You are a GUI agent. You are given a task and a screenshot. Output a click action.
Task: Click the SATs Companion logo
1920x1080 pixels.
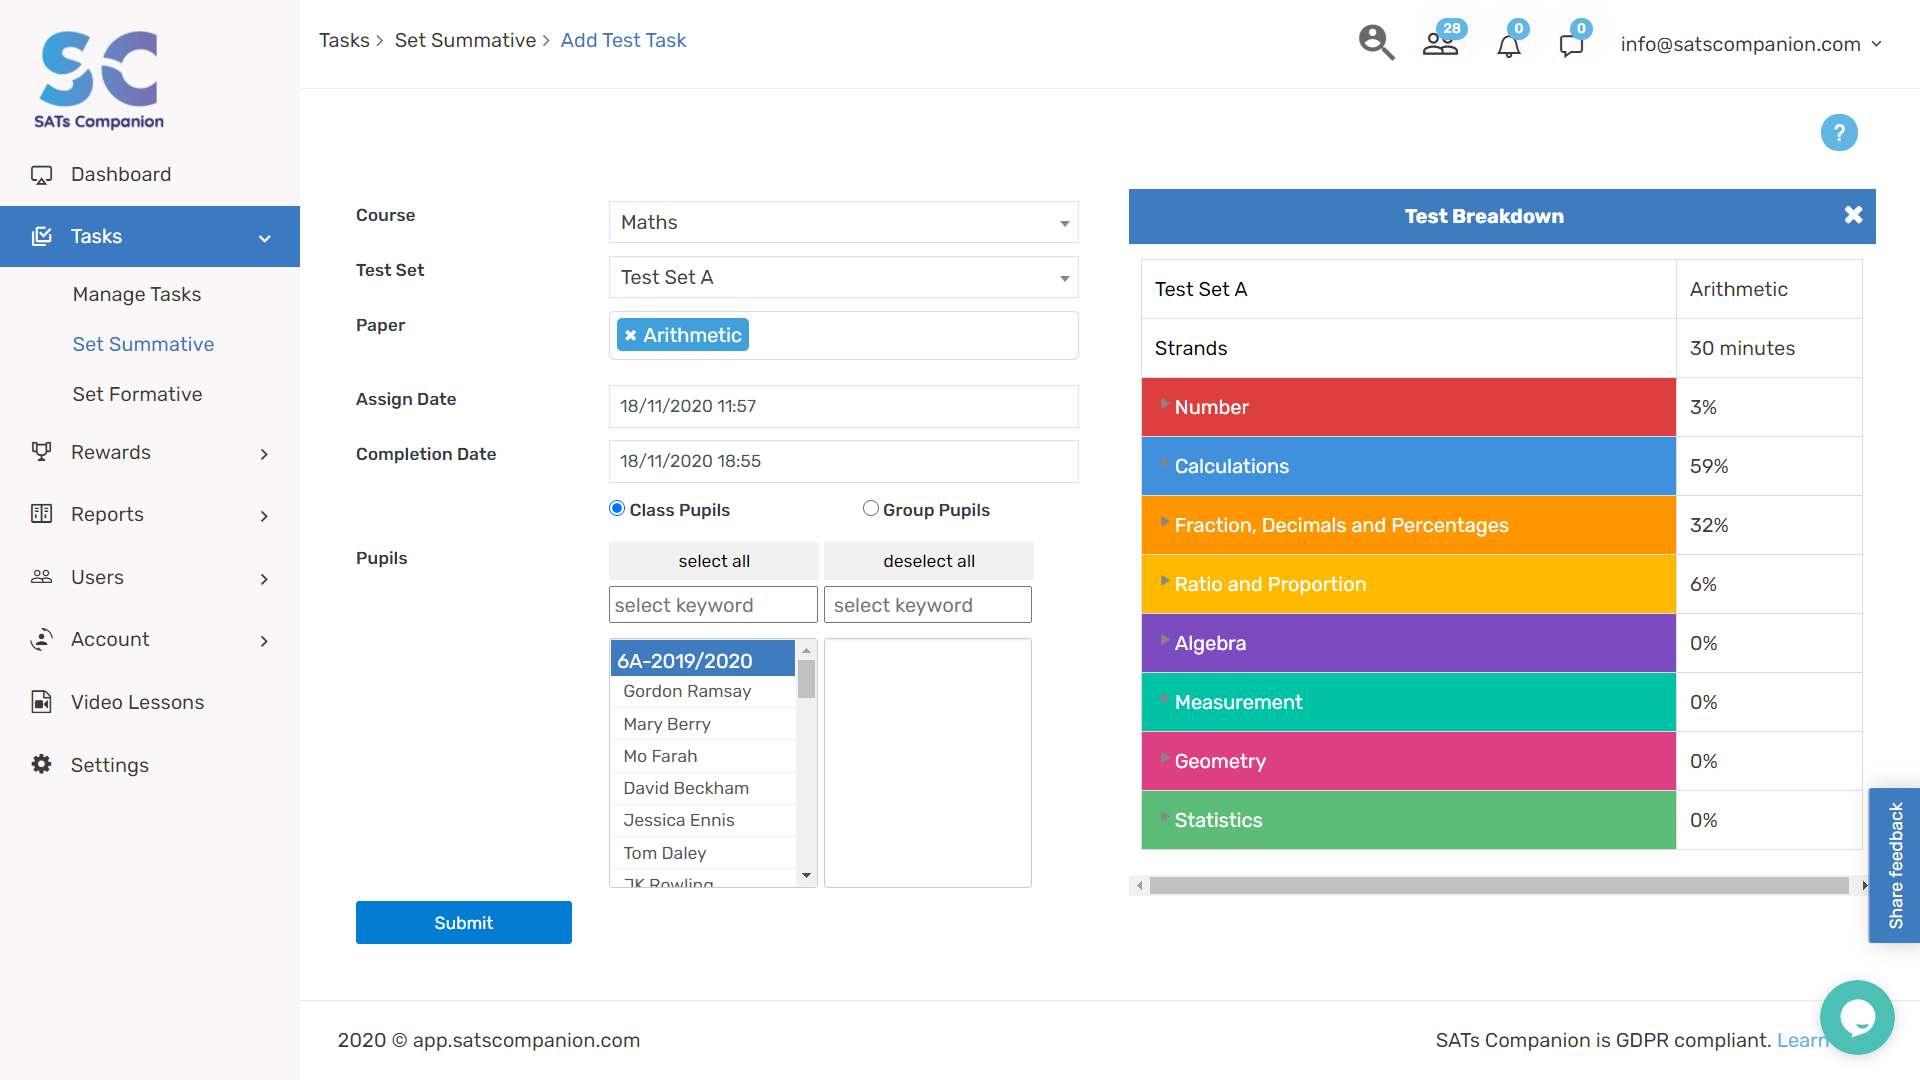point(99,79)
